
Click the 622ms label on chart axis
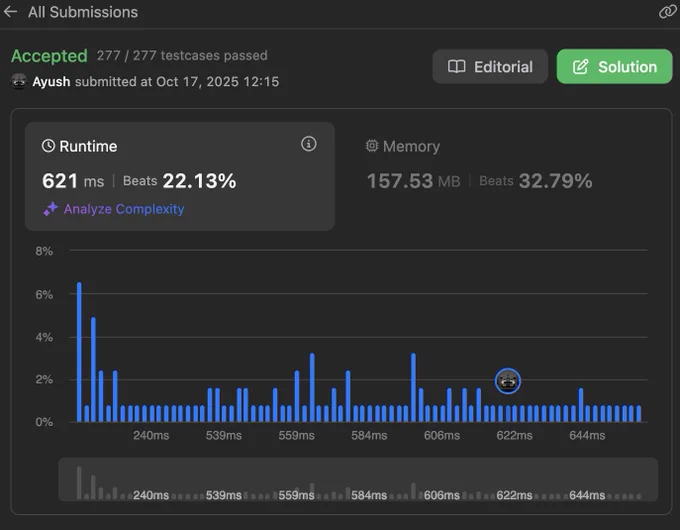coord(514,435)
